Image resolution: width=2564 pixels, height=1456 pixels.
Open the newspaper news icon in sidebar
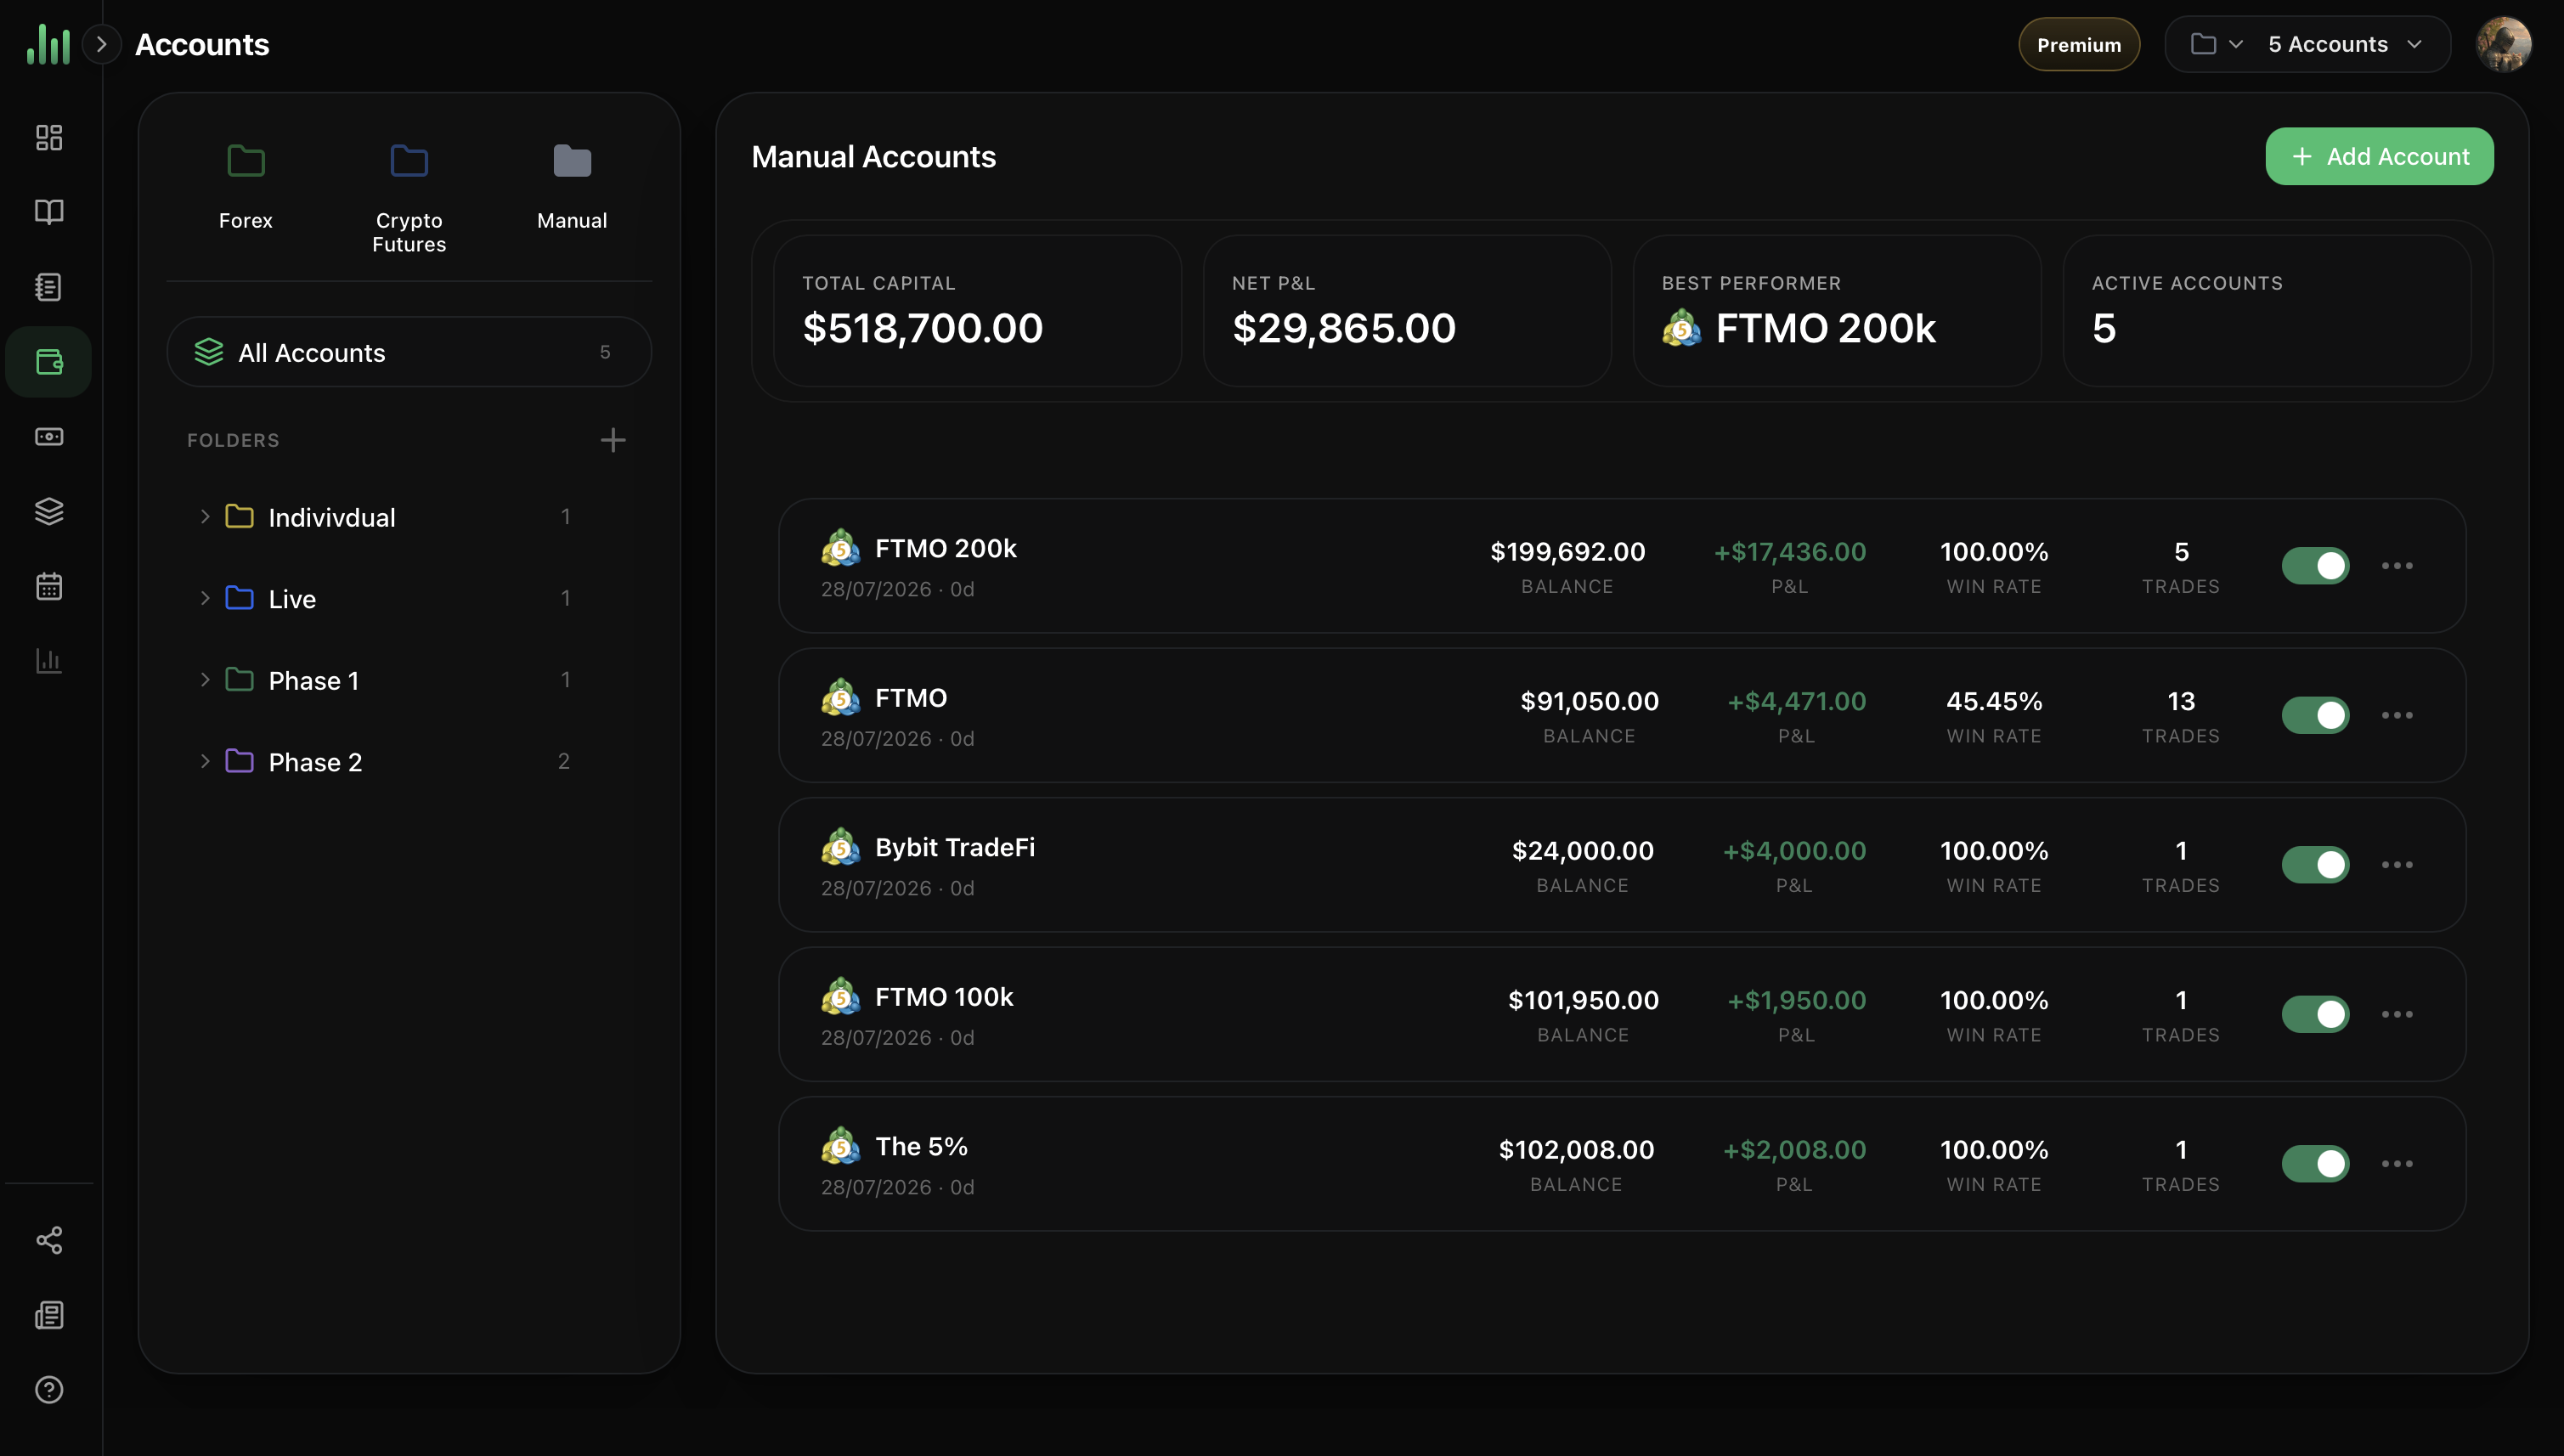(49, 1315)
